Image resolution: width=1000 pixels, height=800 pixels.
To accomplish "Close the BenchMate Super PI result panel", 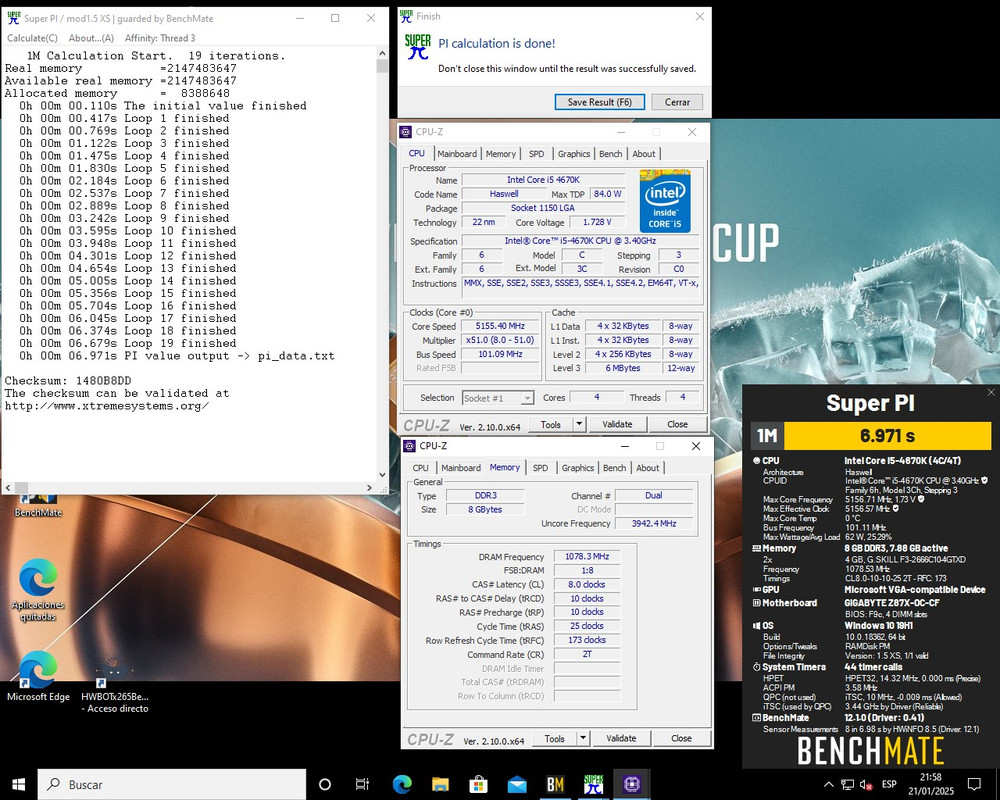I will pos(991,392).
